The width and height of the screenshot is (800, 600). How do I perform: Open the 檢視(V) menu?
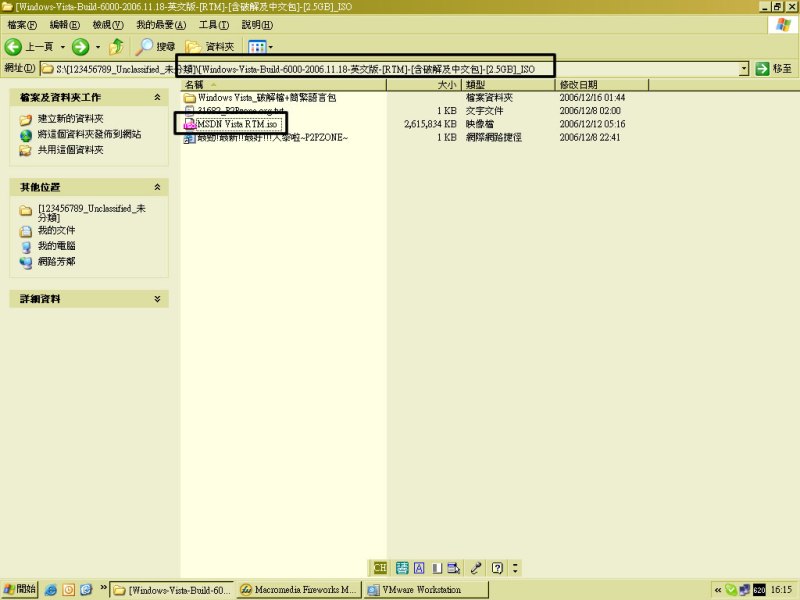[x=108, y=24]
